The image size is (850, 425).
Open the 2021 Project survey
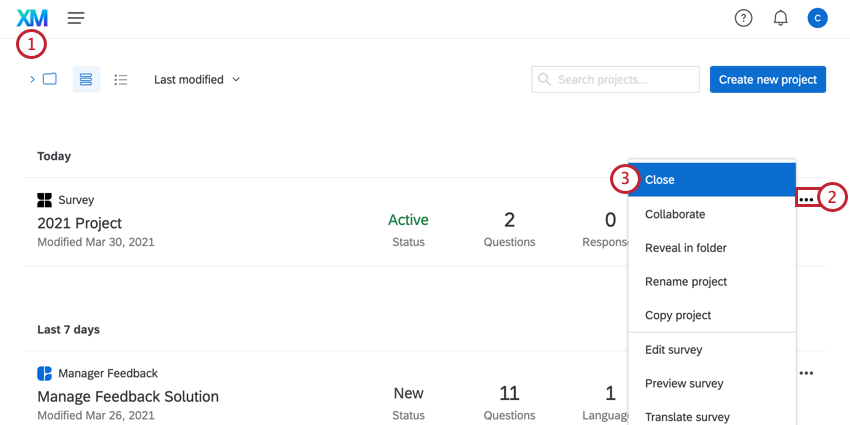[79, 223]
